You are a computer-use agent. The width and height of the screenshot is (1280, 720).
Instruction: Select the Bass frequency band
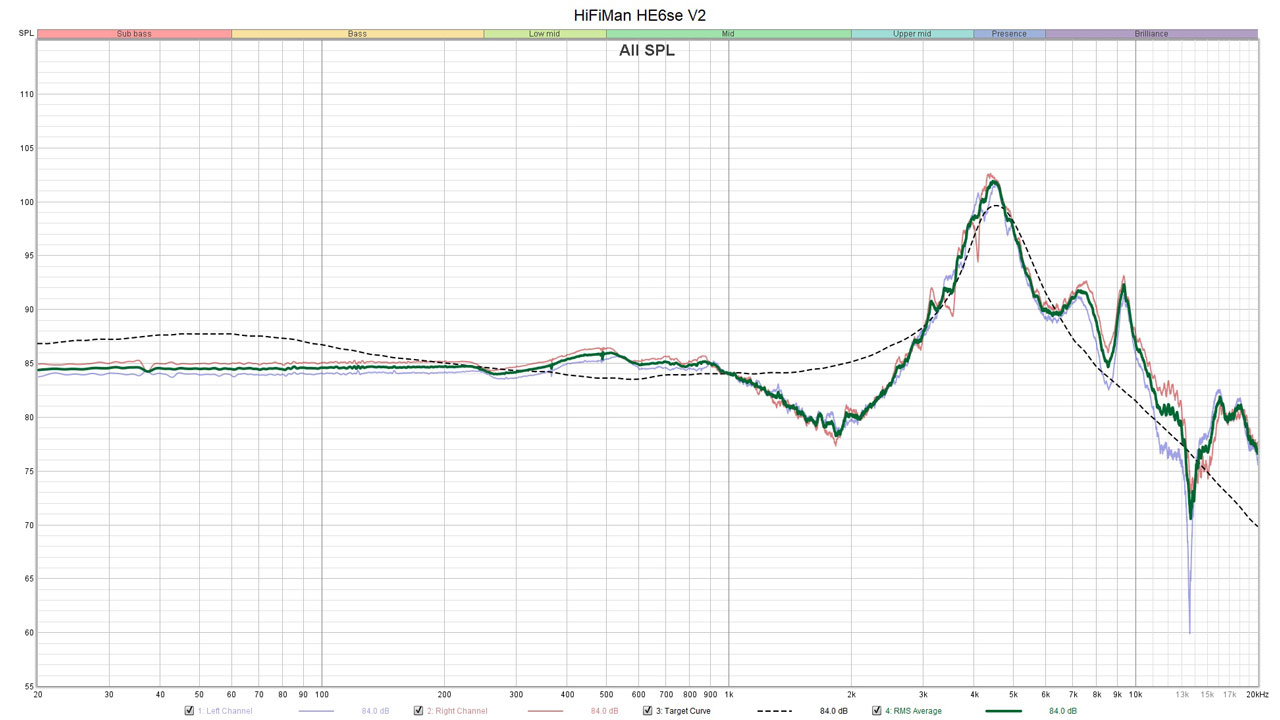tap(357, 34)
